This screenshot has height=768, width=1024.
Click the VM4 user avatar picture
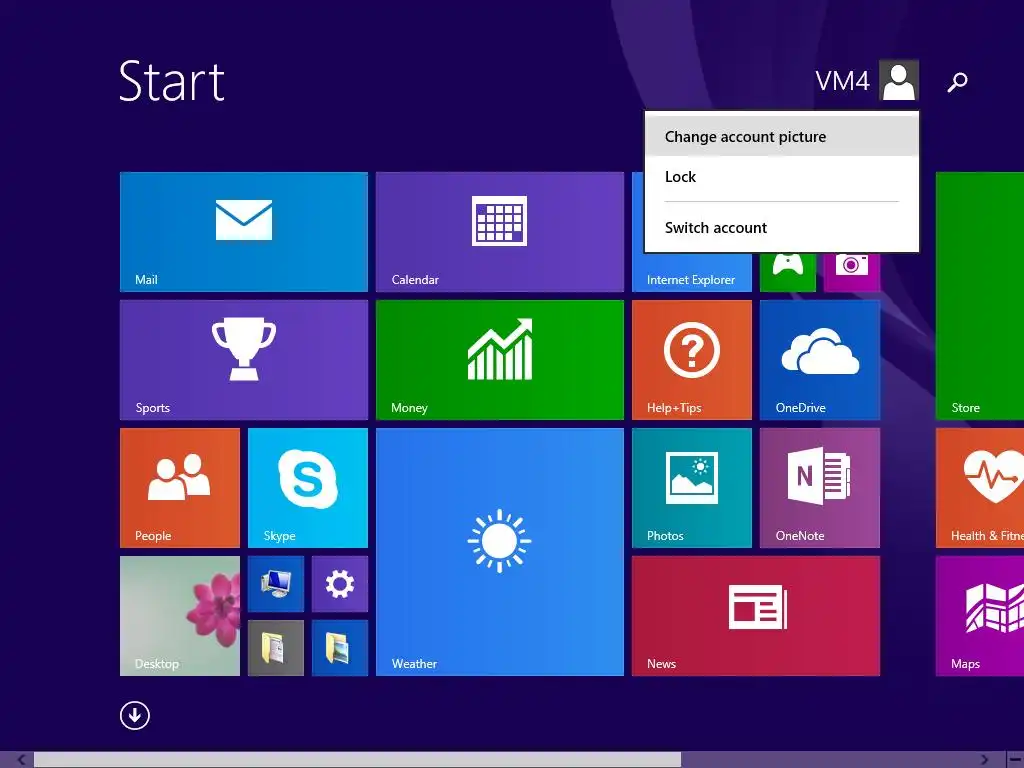(899, 80)
